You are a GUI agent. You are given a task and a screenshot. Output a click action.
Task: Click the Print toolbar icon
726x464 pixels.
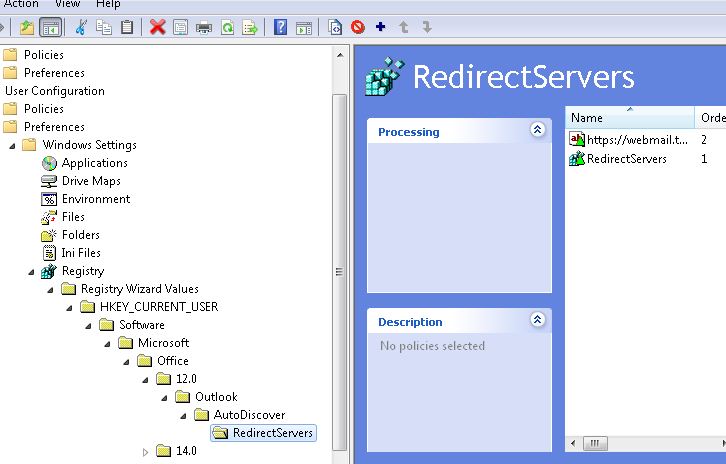[204, 28]
